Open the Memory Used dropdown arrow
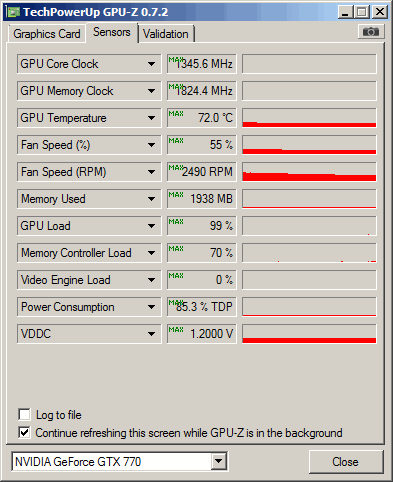393x482 pixels. (x=151, y=199)
